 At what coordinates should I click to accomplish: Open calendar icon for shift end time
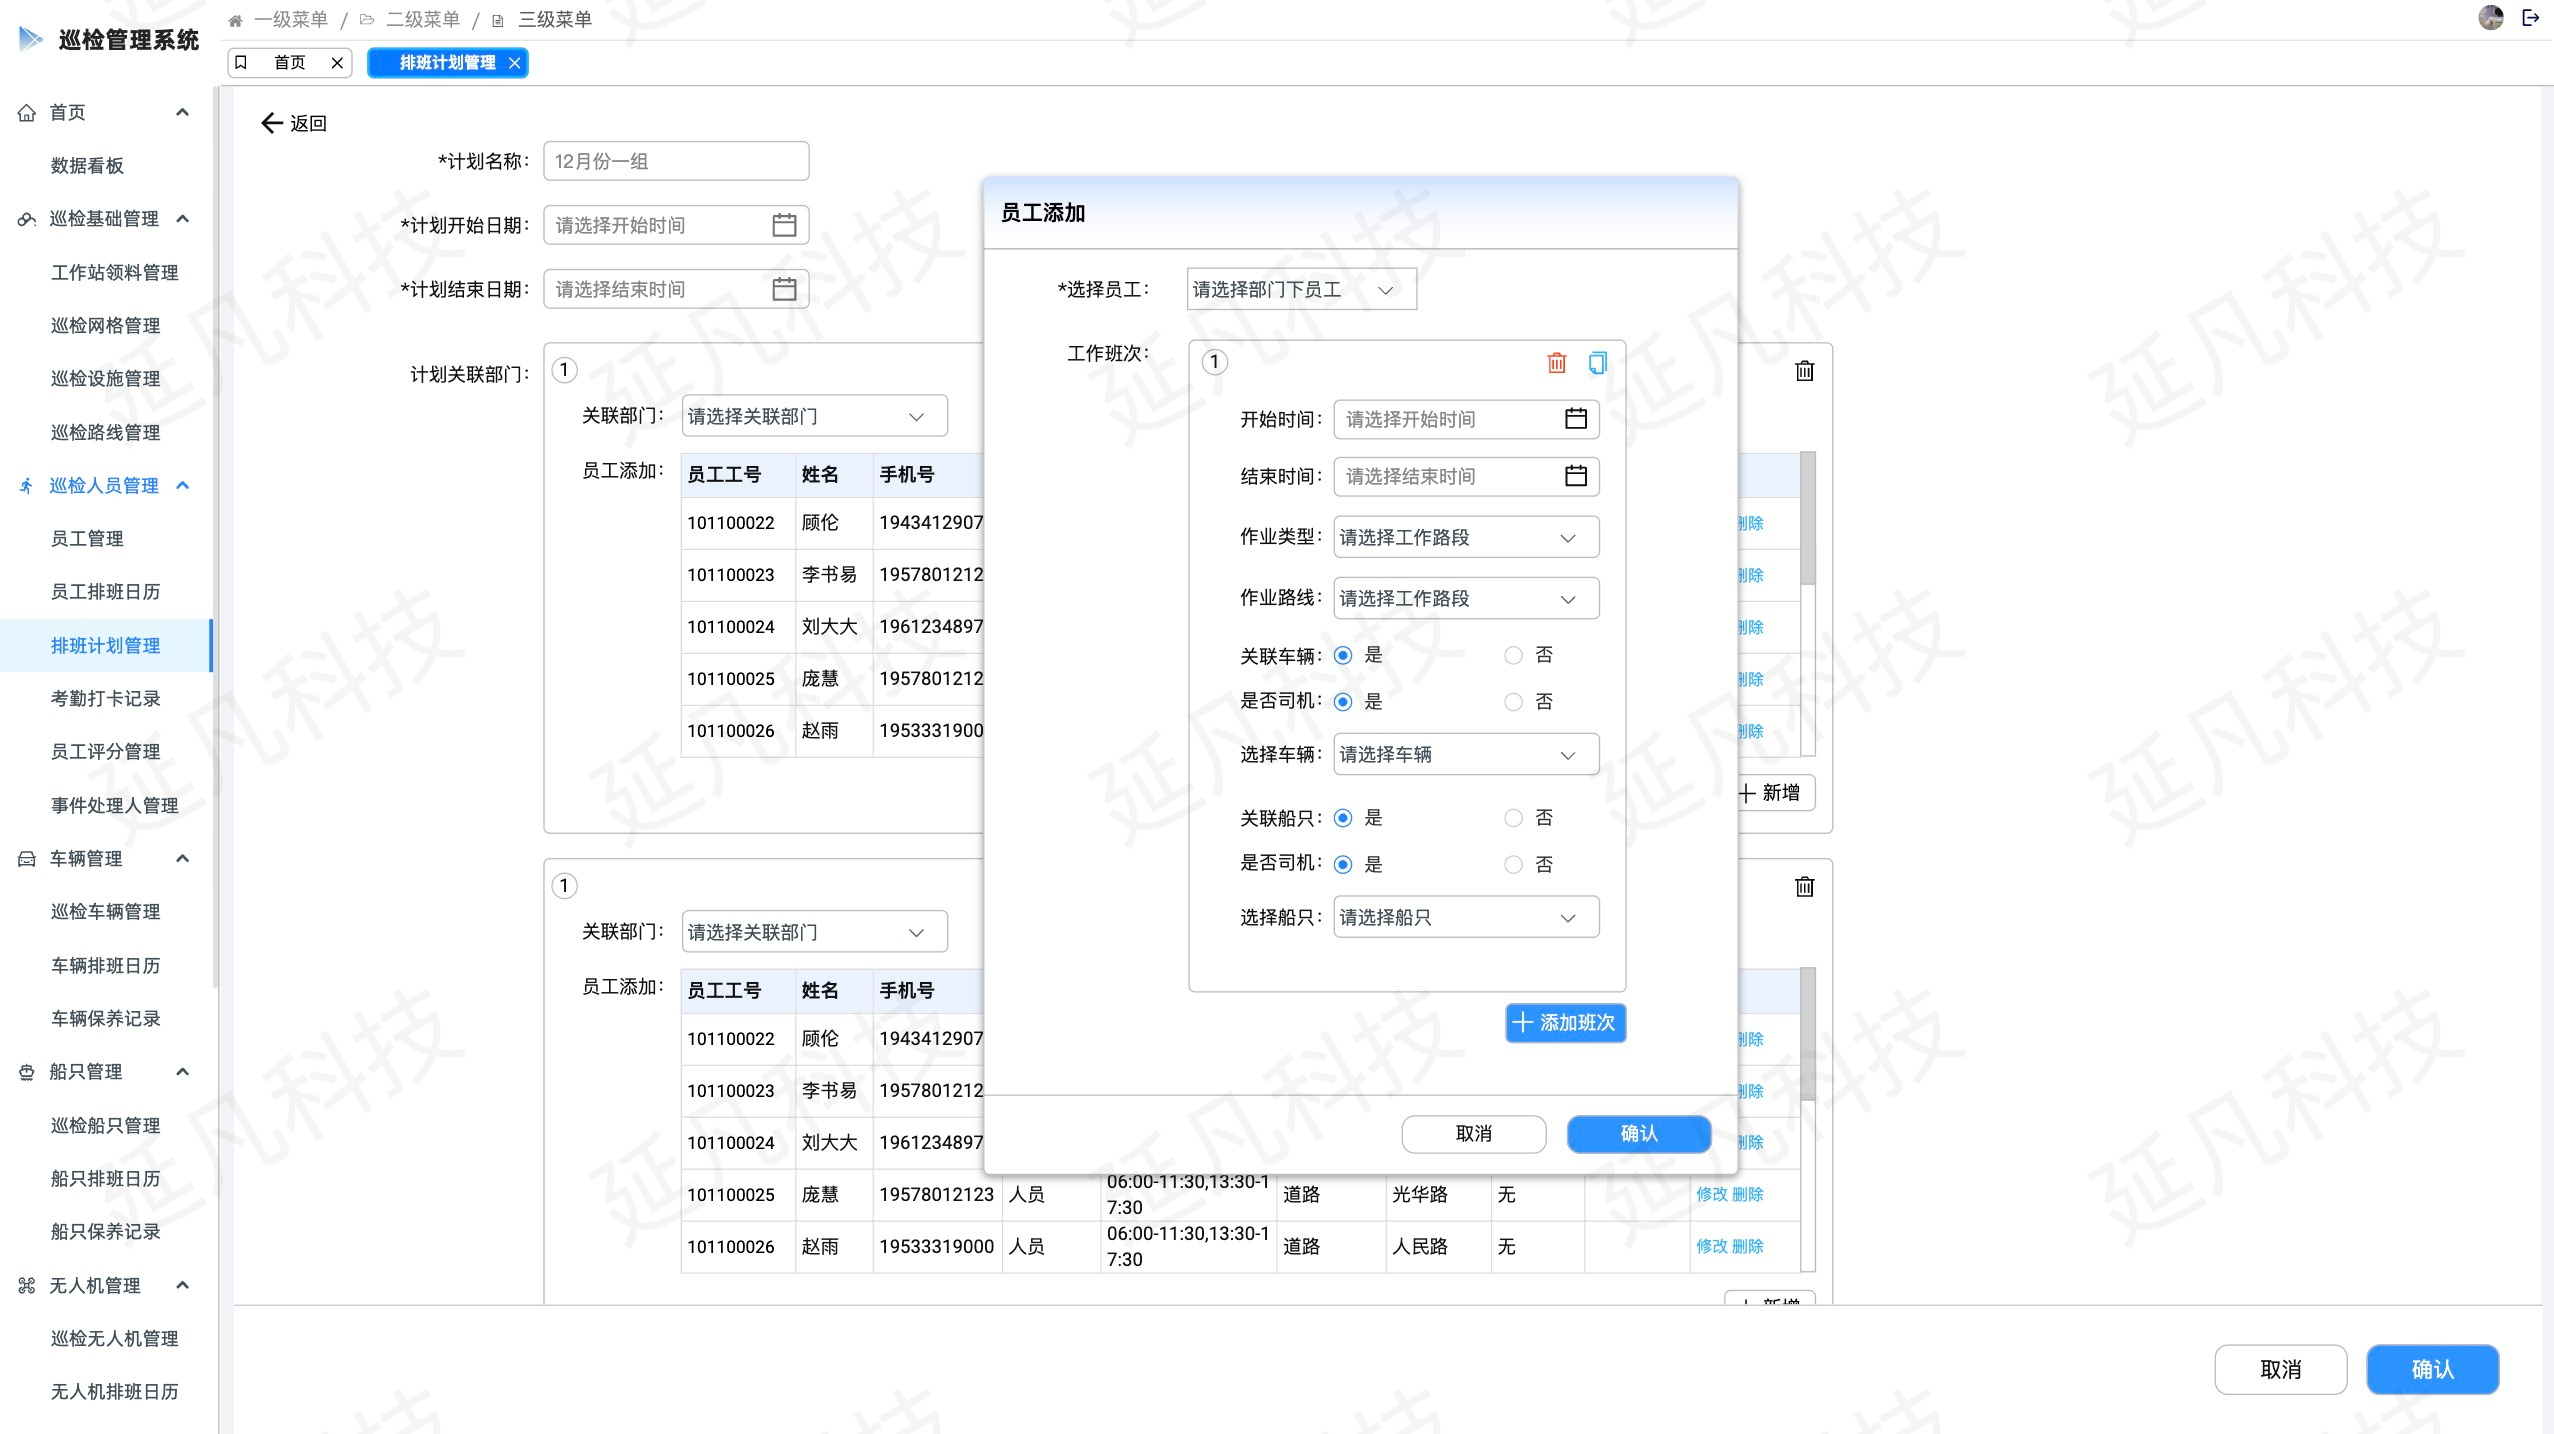click(1575, 475)
